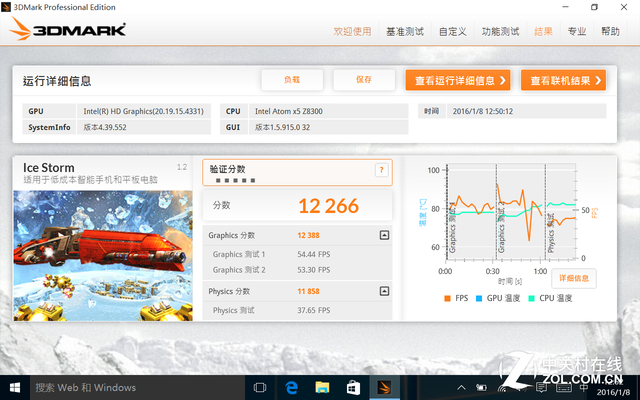Click the 53.30 FPS value

click(313, 270)
